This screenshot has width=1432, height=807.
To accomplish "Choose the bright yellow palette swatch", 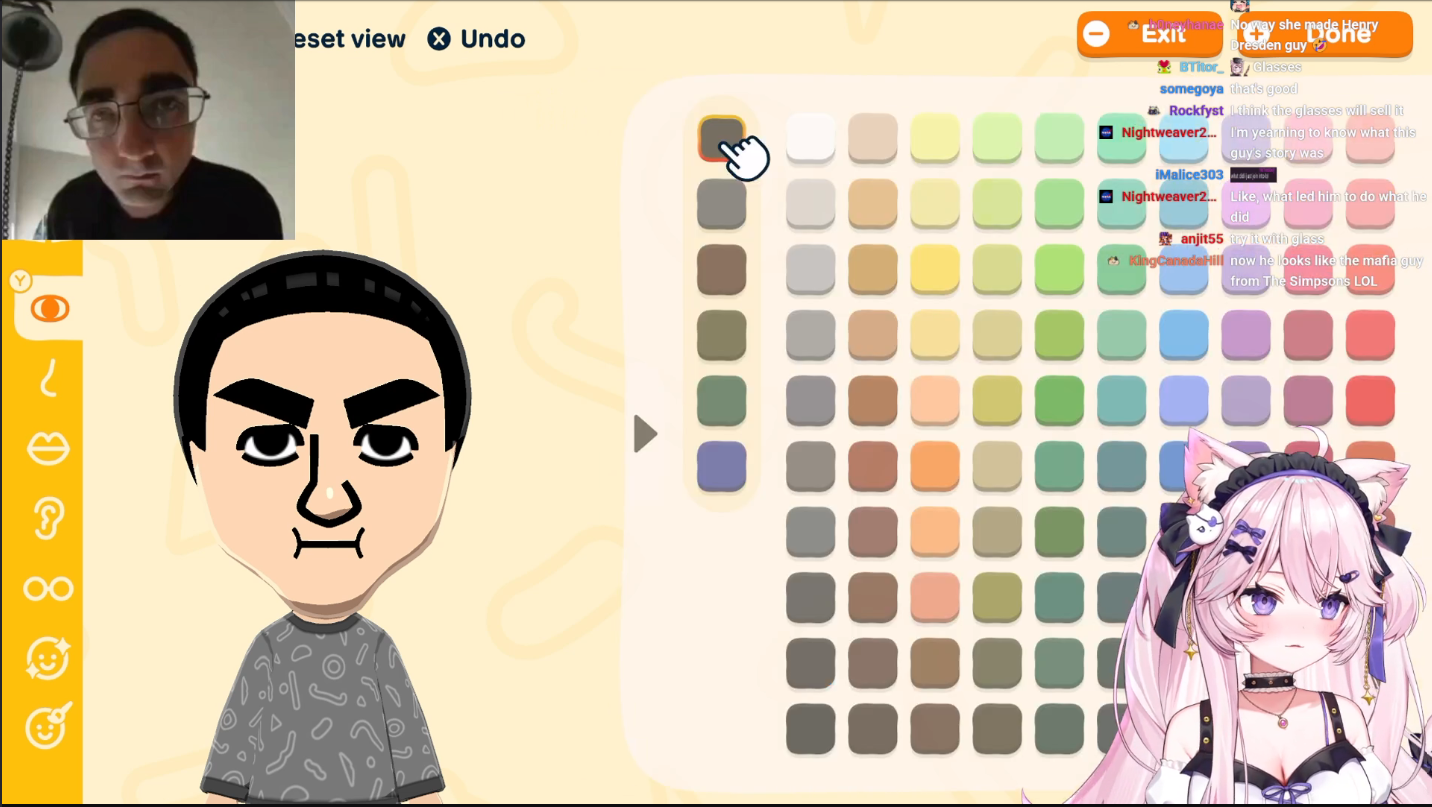I will pos(934,269).
